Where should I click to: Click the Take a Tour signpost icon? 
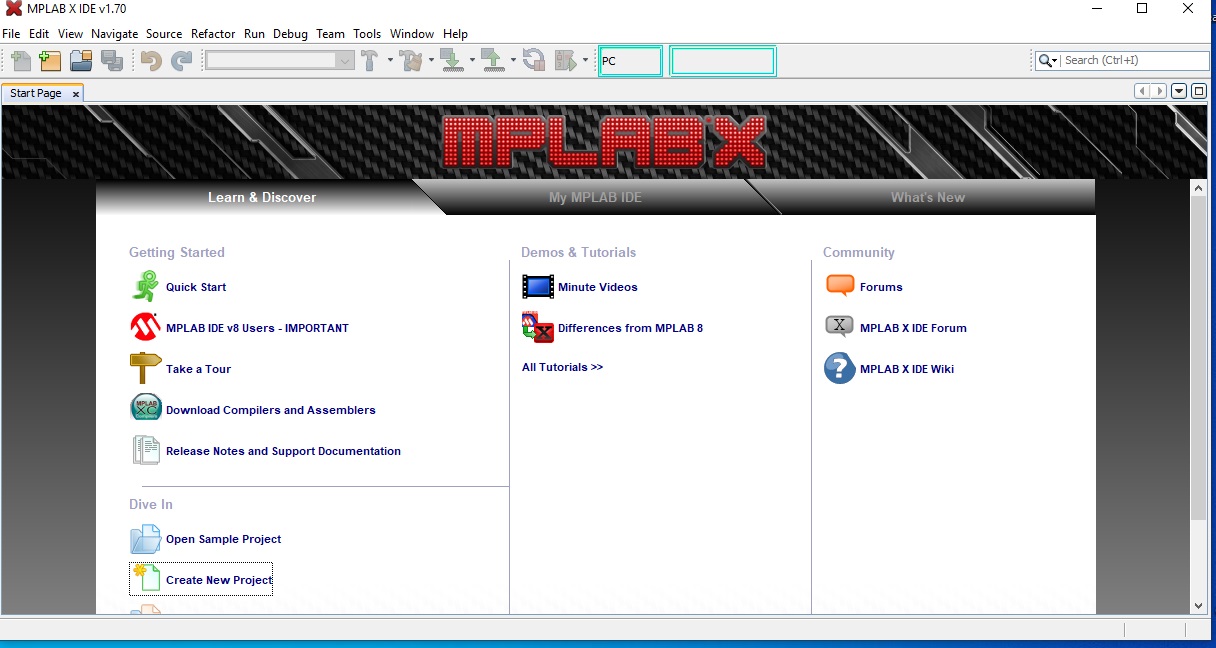[x=145, y=369]
